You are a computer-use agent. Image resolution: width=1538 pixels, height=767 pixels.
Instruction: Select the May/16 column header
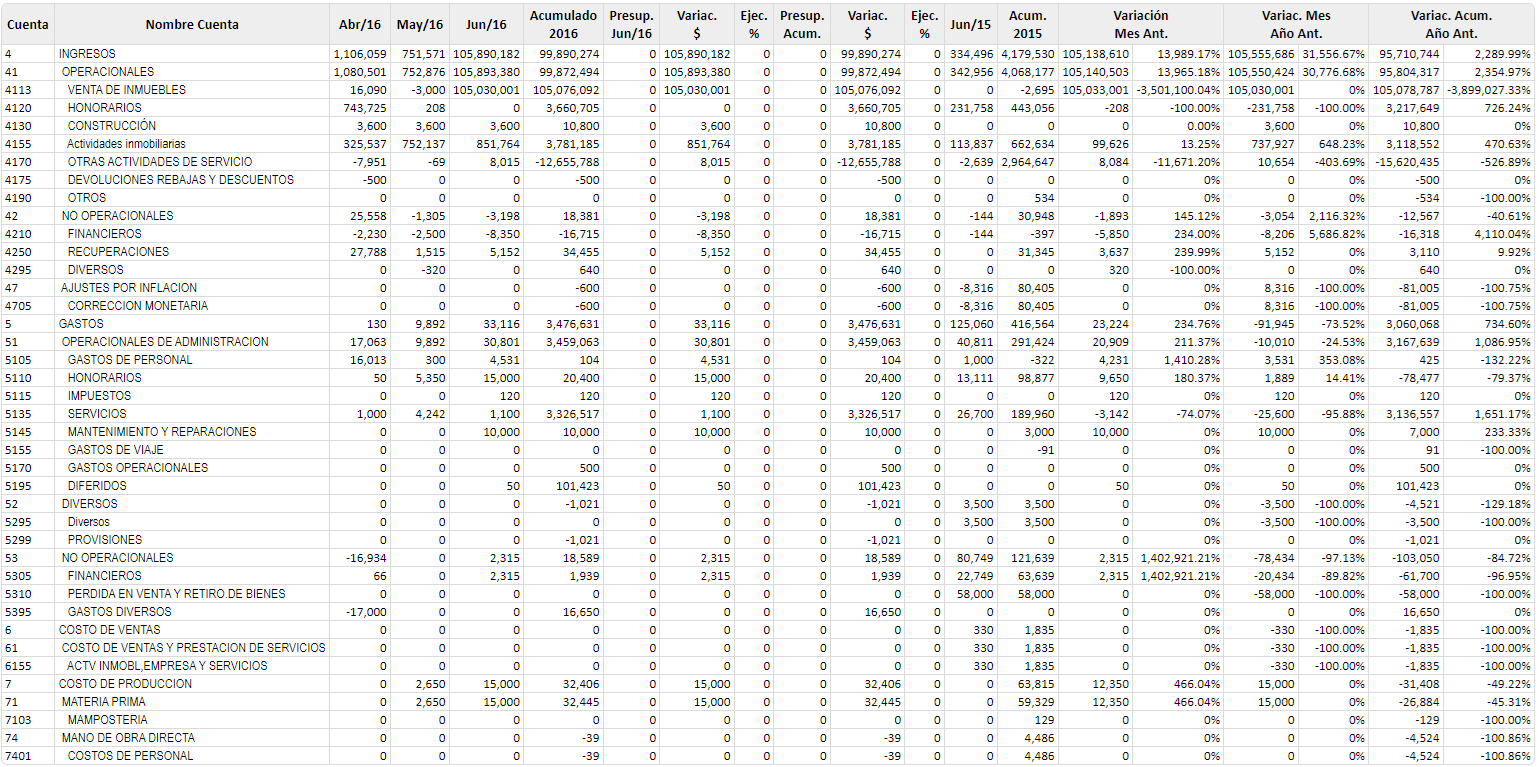pos(420,24)
